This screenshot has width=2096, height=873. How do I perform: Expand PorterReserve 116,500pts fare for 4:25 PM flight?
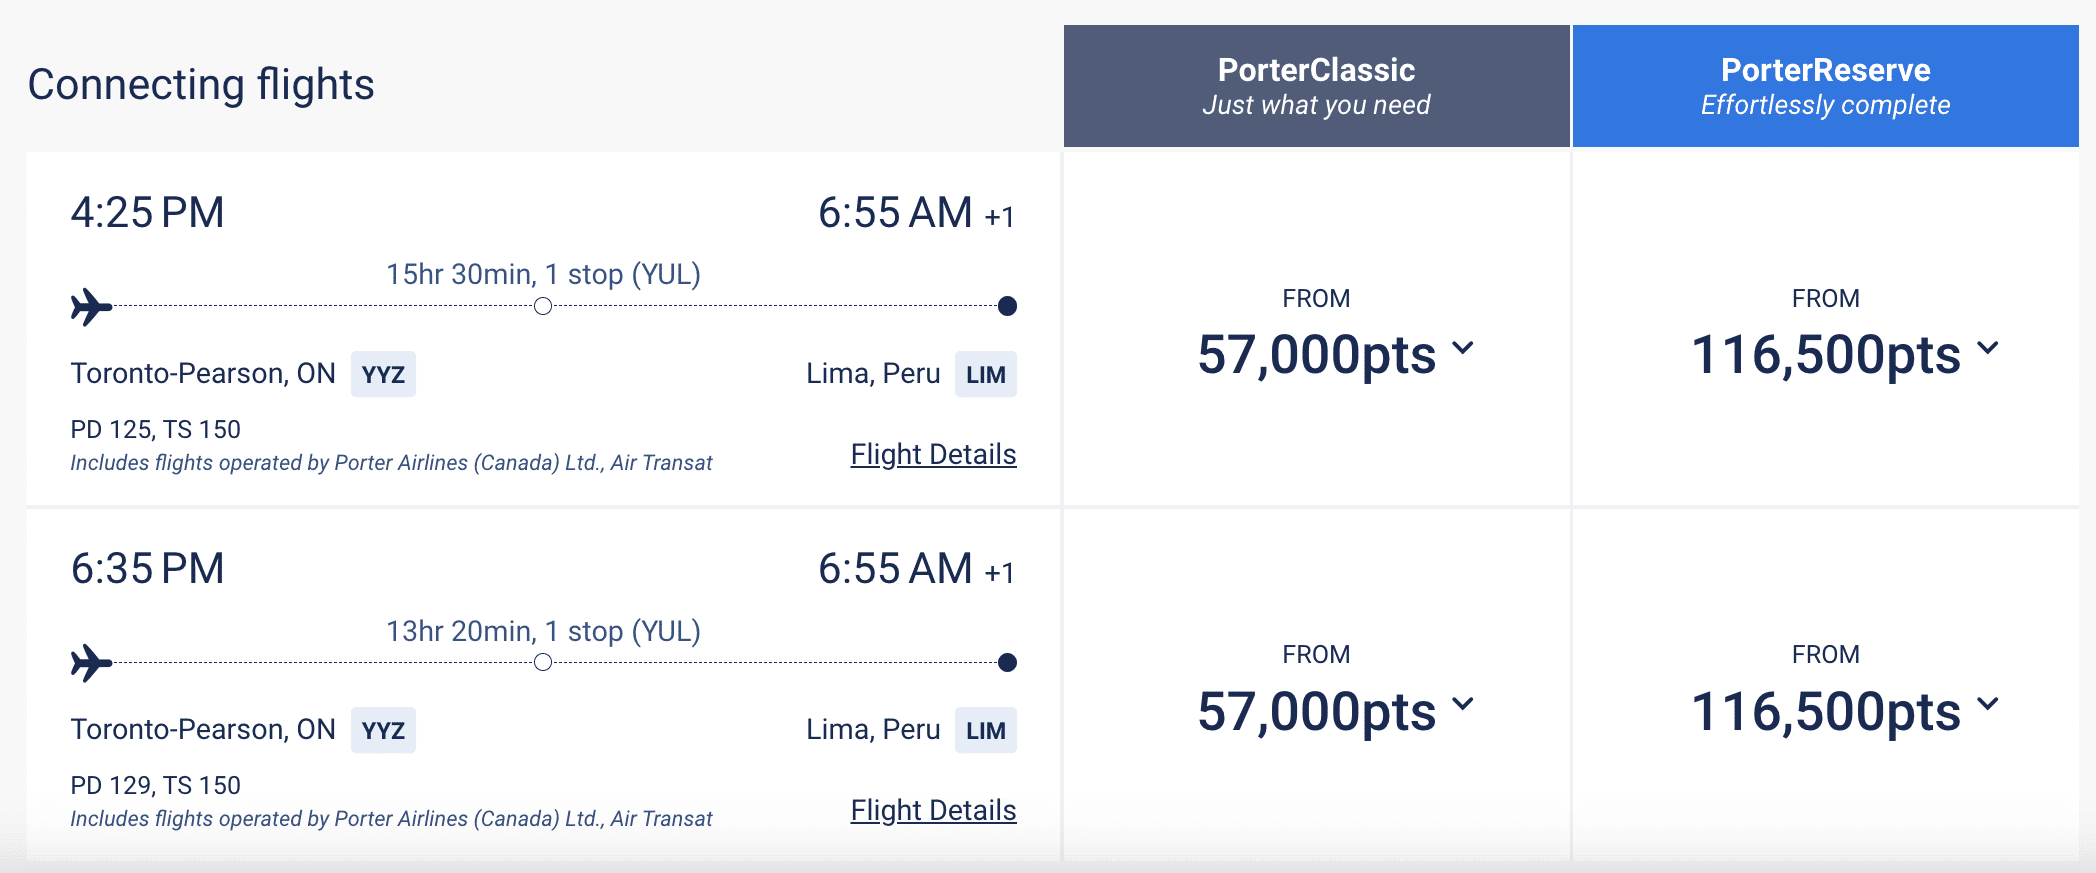(1844, 354)
